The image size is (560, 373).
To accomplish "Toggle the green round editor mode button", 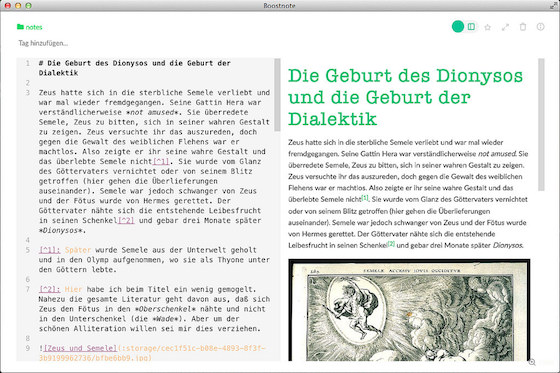I will coord(458,26).
